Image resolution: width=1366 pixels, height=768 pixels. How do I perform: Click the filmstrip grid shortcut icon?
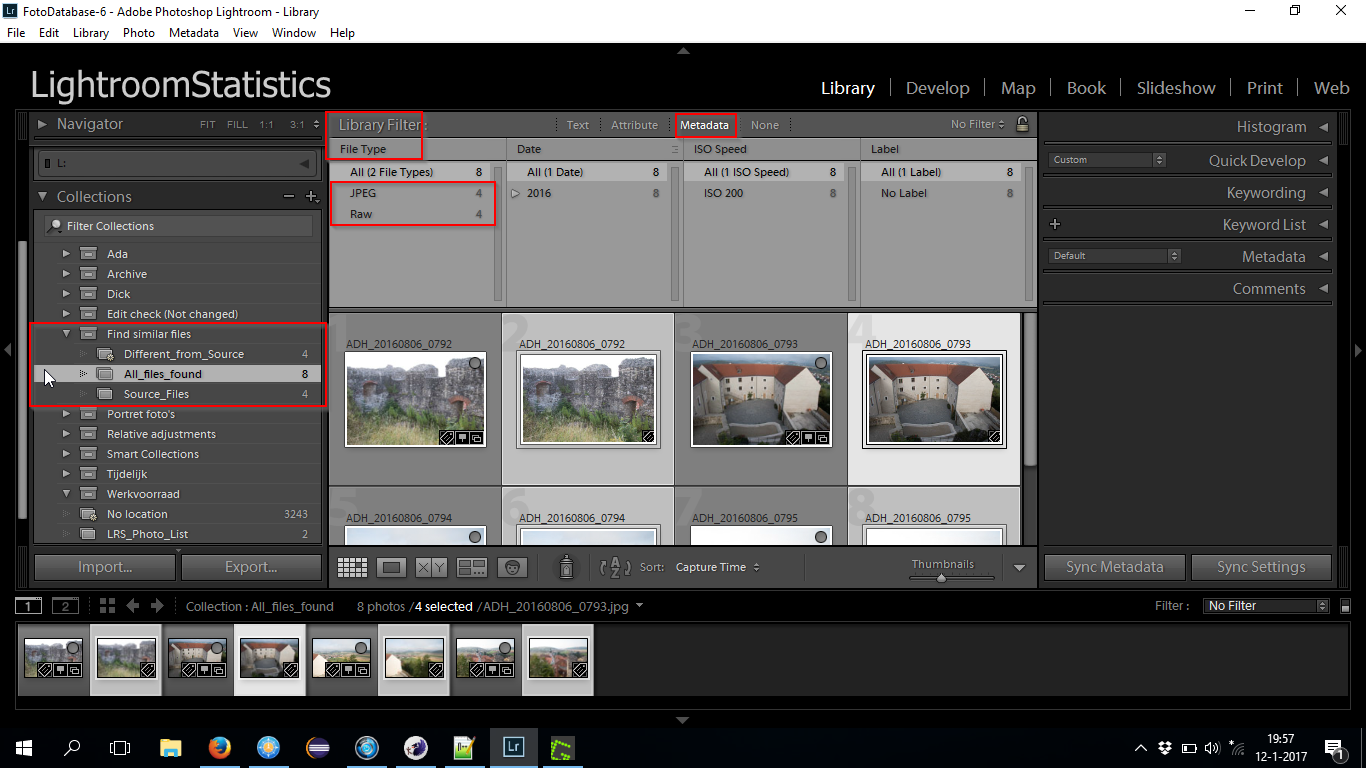[107, 606]
